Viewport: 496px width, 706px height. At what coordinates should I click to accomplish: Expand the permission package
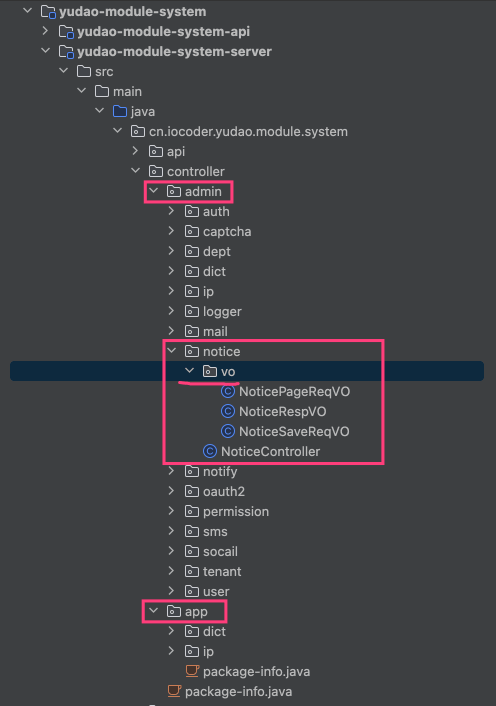point(171,511)
